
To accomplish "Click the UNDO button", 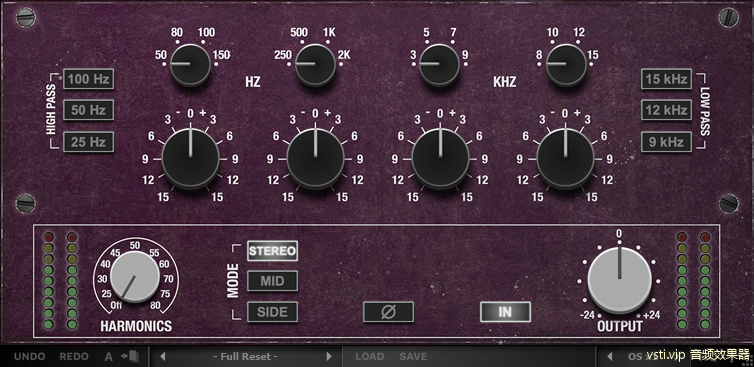I will click(x=30, y=356).
